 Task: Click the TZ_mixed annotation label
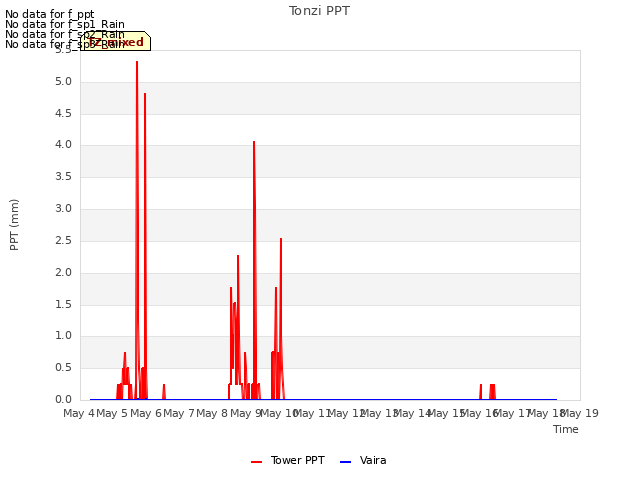coord(116,42)
